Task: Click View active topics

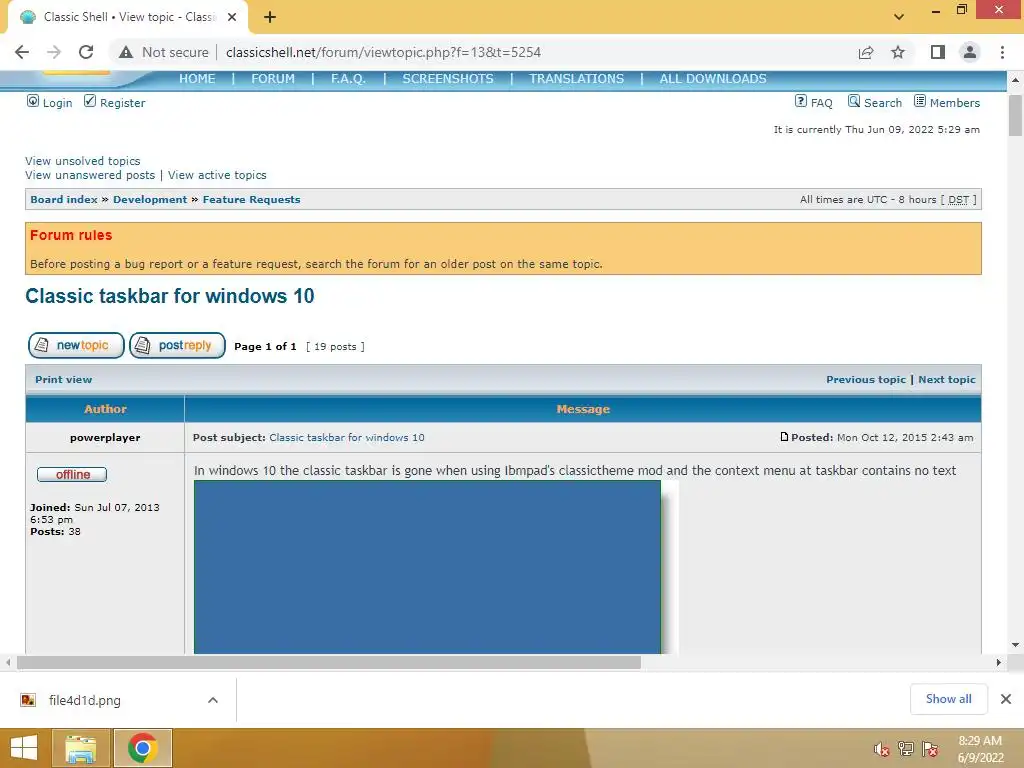Action: coord(217,175)
